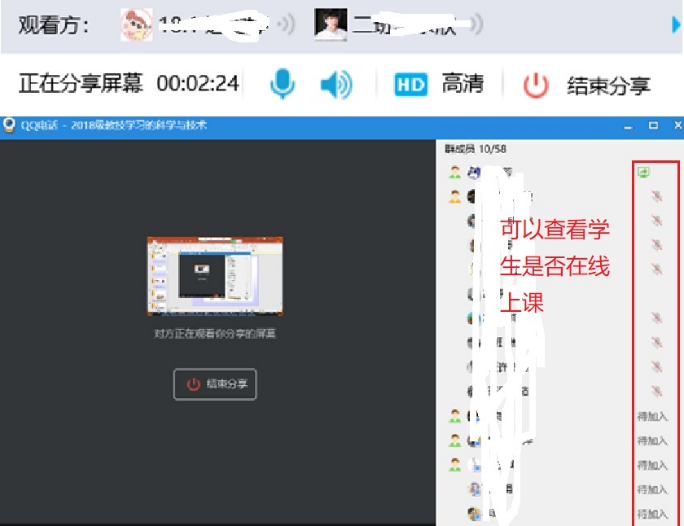Toggle the topmost muted microphone icon in the member list

tap(656, 196)
